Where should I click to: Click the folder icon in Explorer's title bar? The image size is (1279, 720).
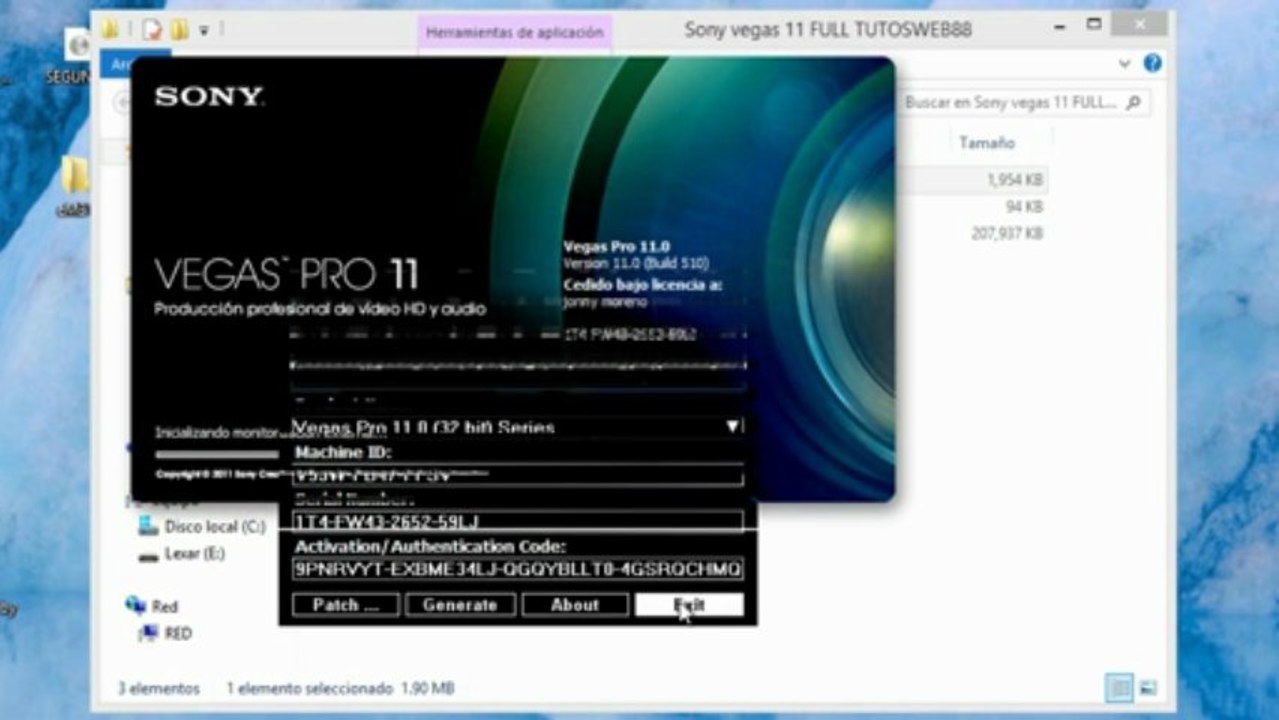[110, 30]
